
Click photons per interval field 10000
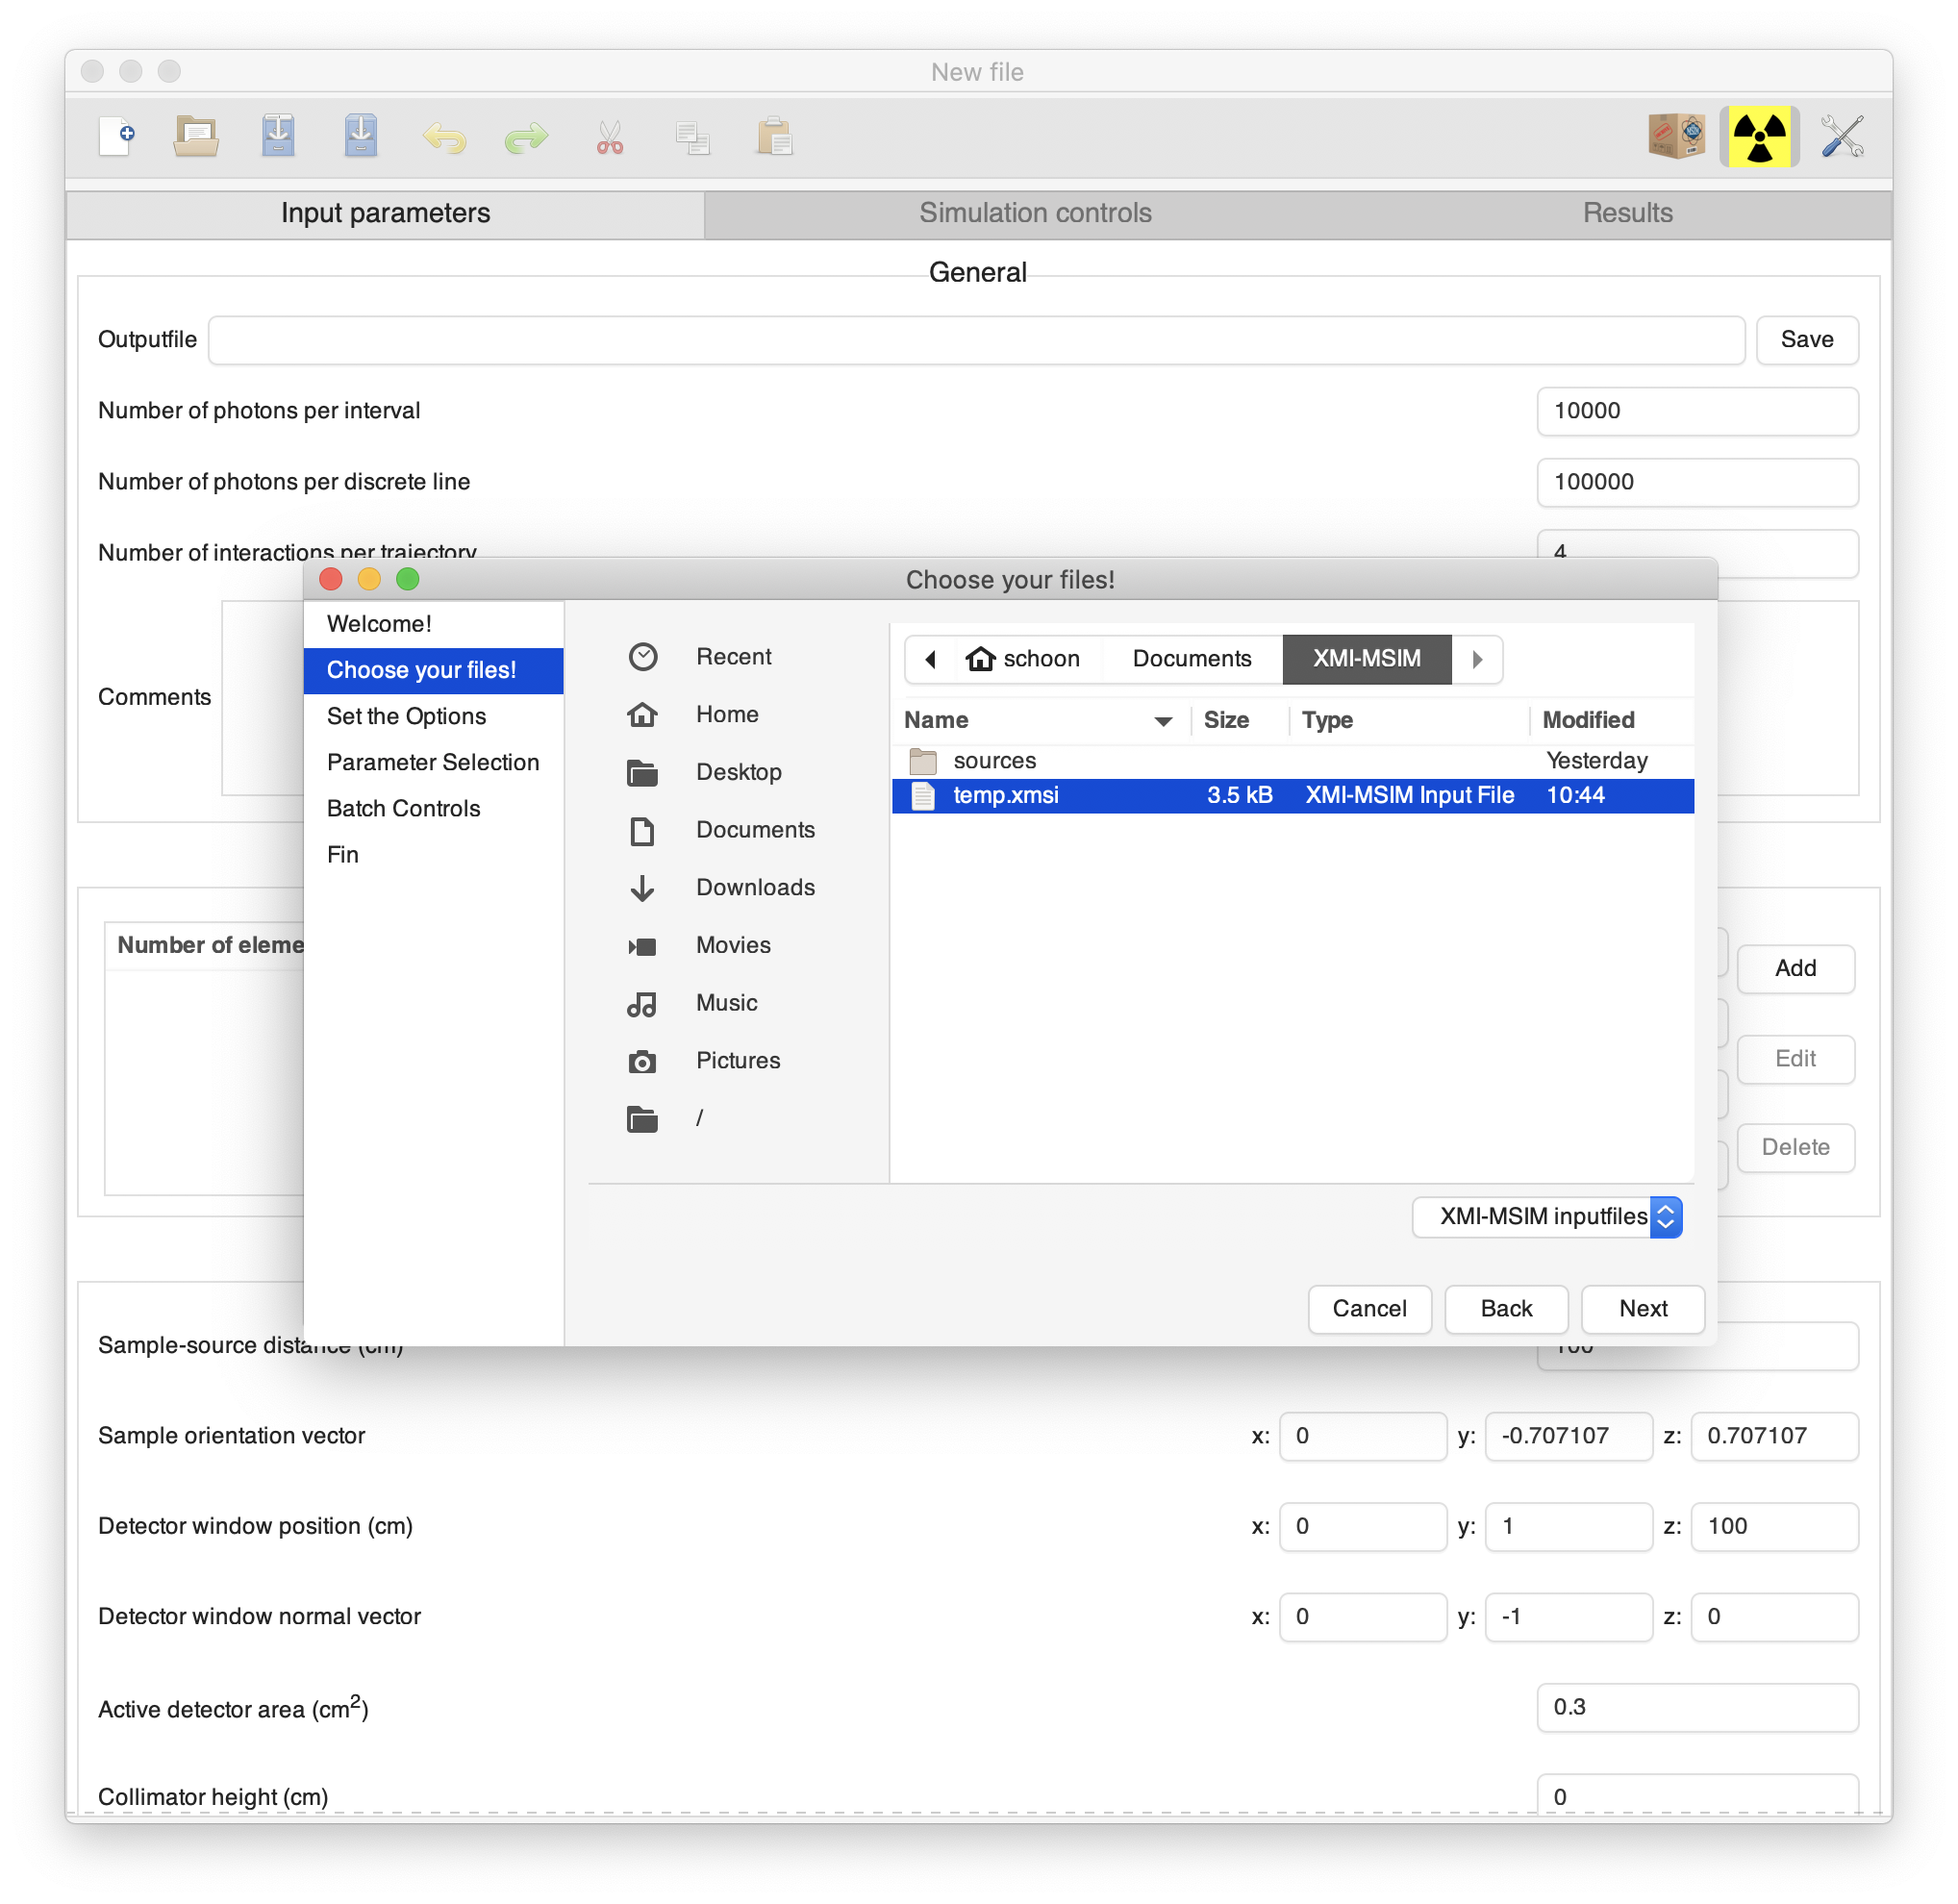pos(1697,411)
